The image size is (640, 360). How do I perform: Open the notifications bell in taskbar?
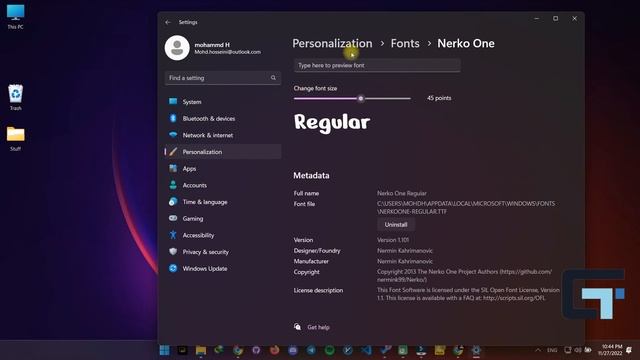click(x=629, y=350)
